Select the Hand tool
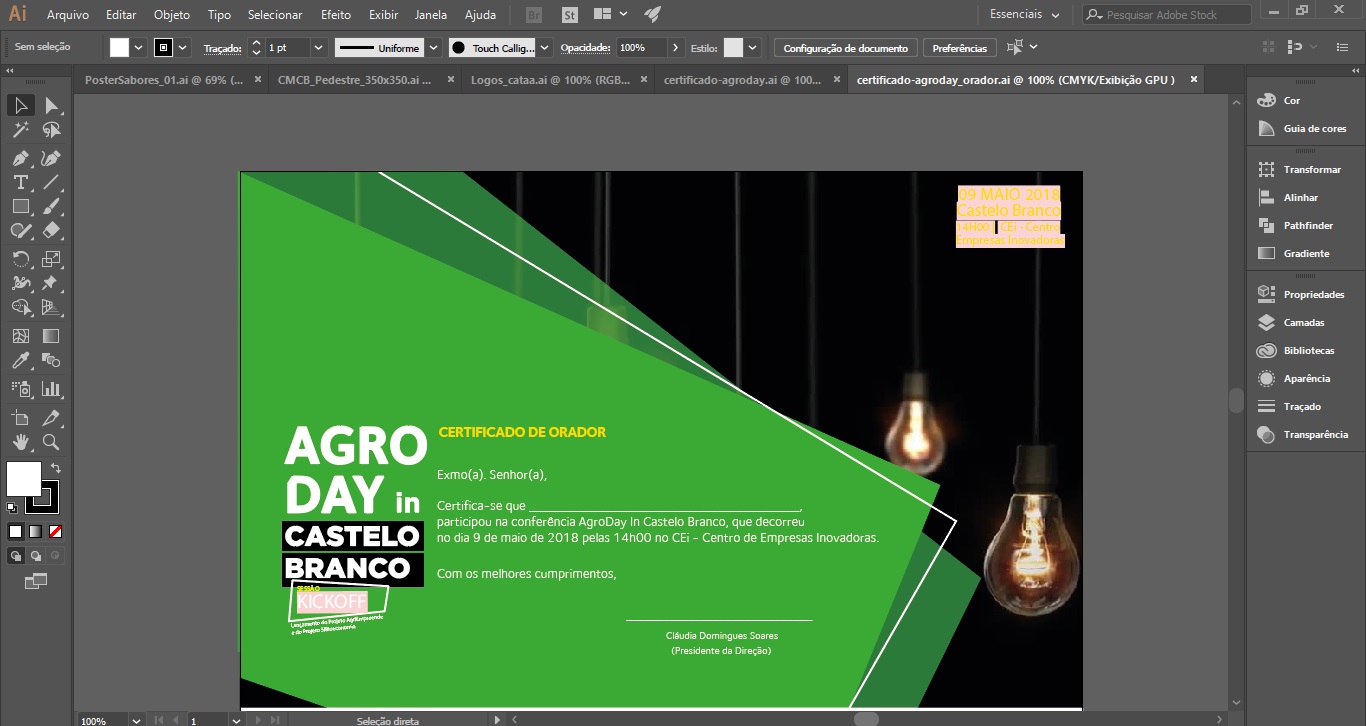Viewport: 1366px width, 726px height. point(20,441)
